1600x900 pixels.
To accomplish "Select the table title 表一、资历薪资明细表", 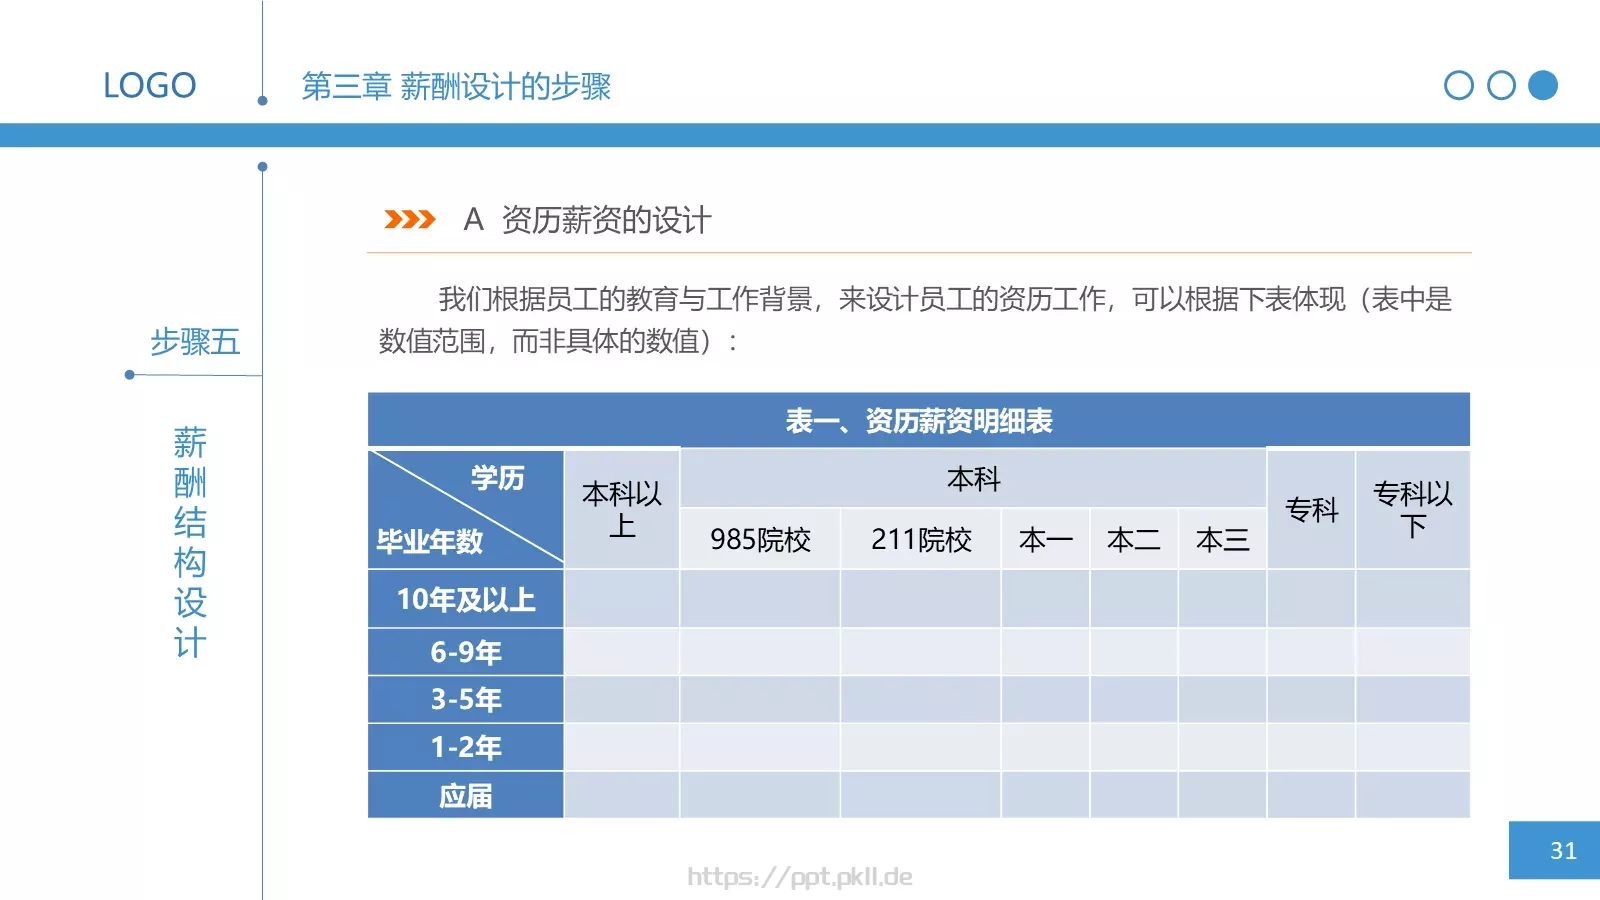I will pyautogui.click(x=918, y=421).
